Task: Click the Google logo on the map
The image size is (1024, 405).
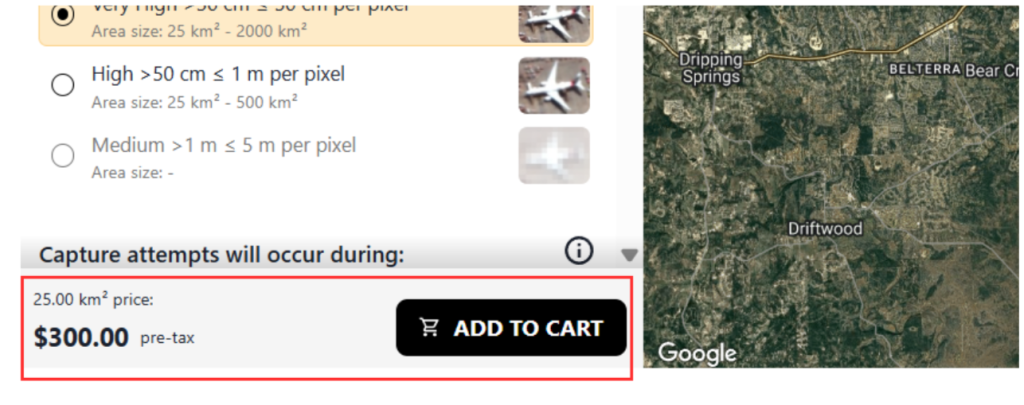Action: [697, 353]
